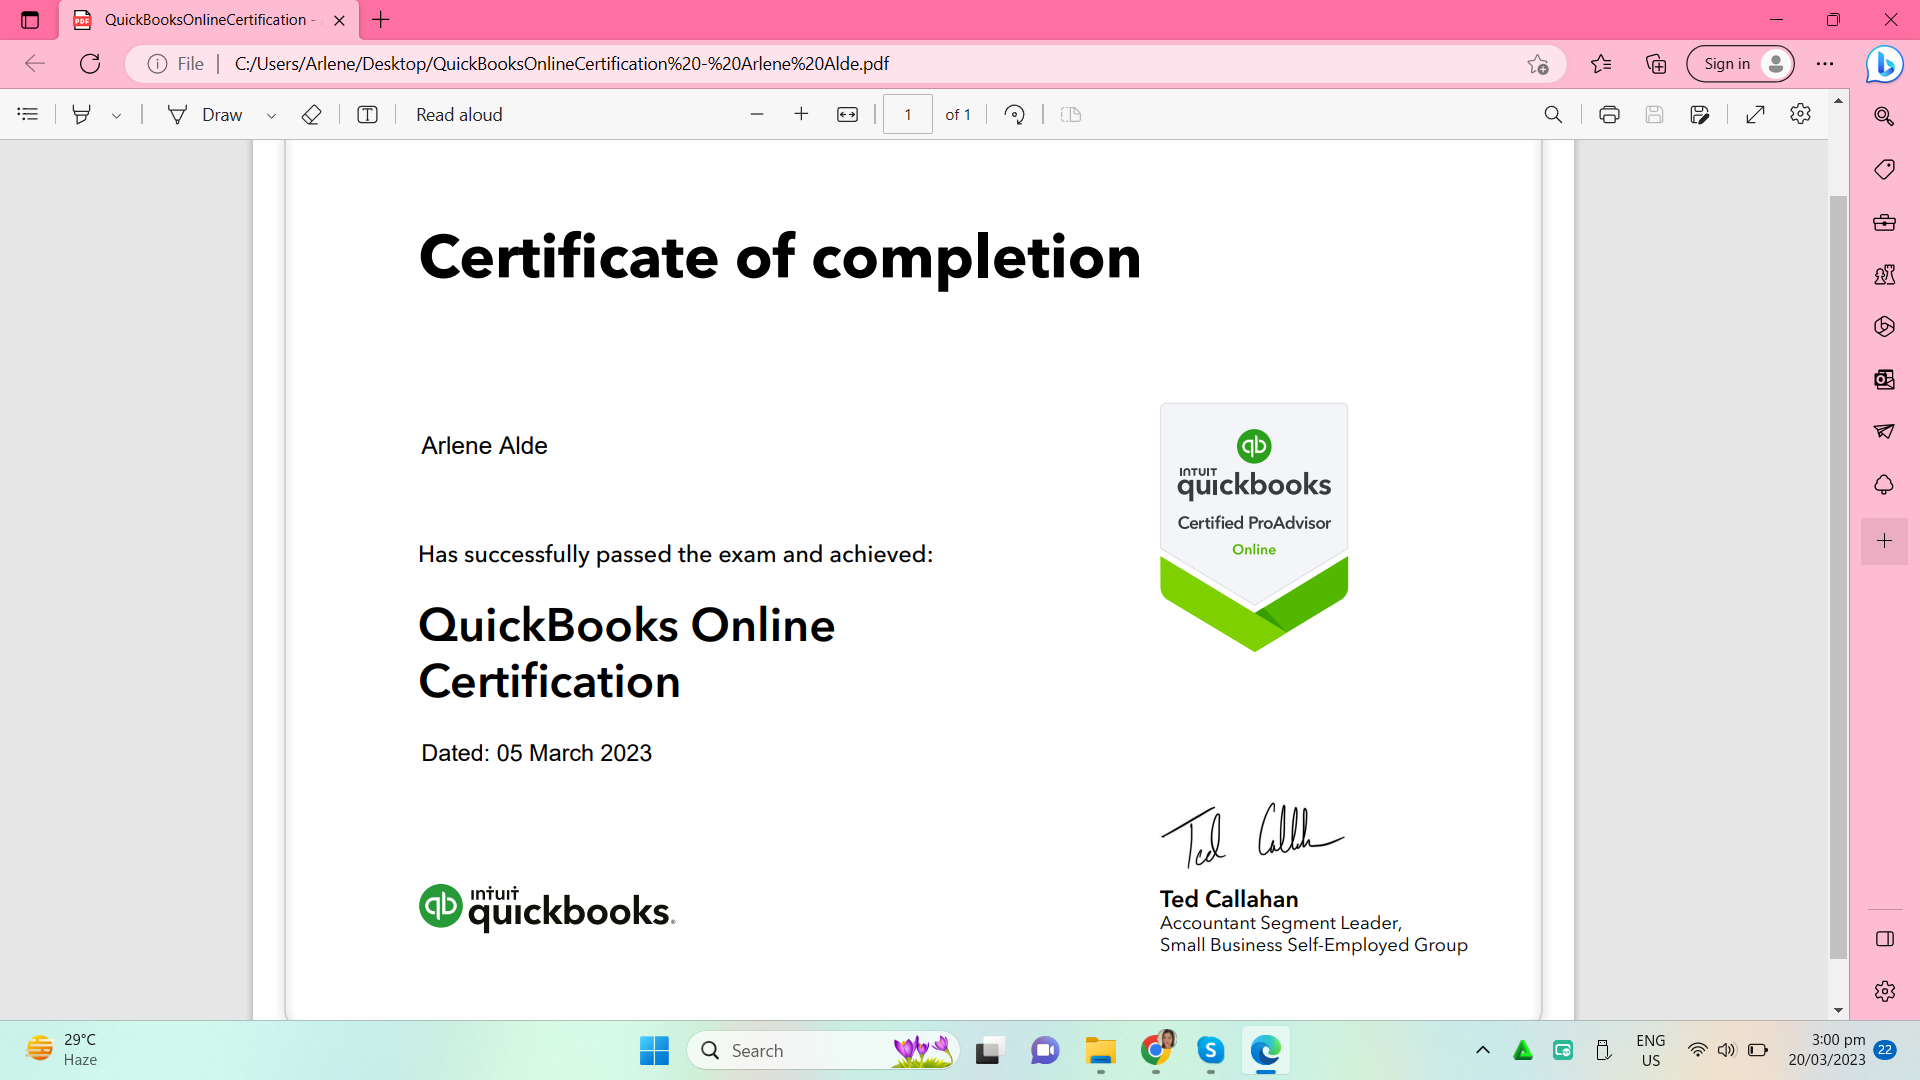Enter full screen PDF view
The width and height of the screenshot is (1920, 1080).
[1755, 114]
